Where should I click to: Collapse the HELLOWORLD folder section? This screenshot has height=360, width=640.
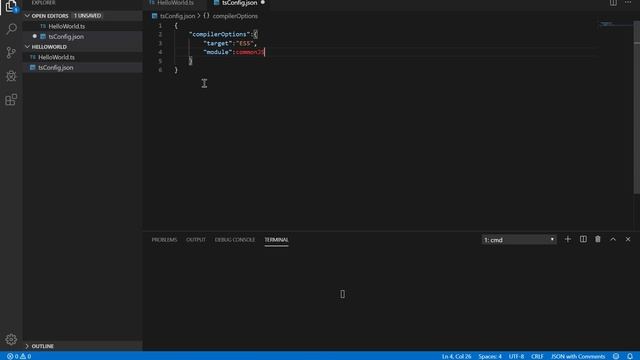[27, 47]
